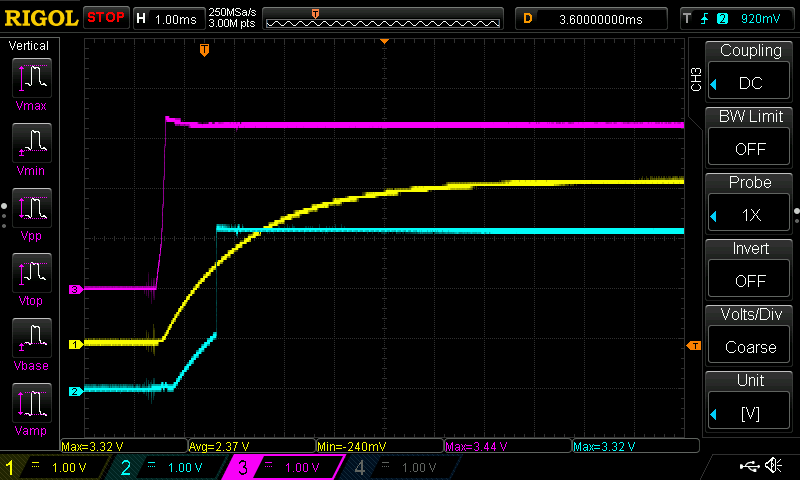Open the Unit [V] selector
800x480 pixels.
(x=750, y=401)
